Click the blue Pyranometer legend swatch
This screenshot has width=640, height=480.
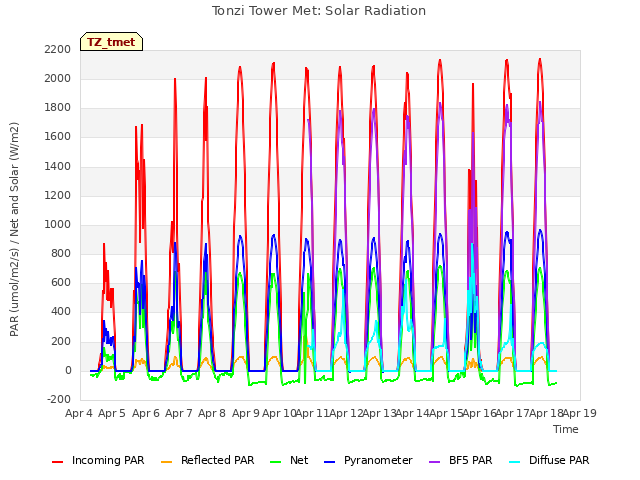[330, 462]
